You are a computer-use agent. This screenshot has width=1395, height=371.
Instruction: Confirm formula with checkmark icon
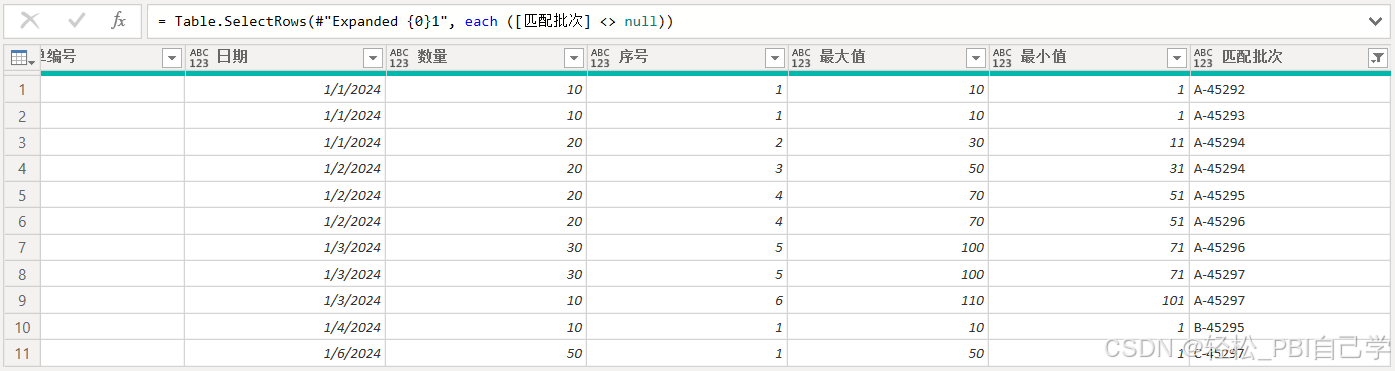click(x=76, y=21)
